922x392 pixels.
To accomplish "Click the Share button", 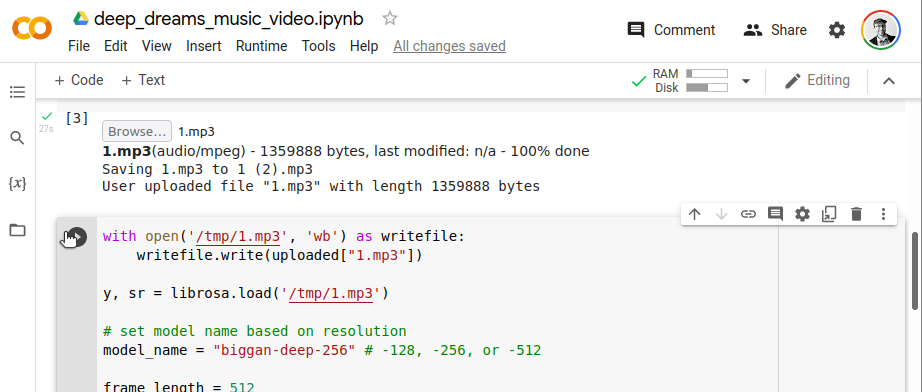I will coord(775,30).
